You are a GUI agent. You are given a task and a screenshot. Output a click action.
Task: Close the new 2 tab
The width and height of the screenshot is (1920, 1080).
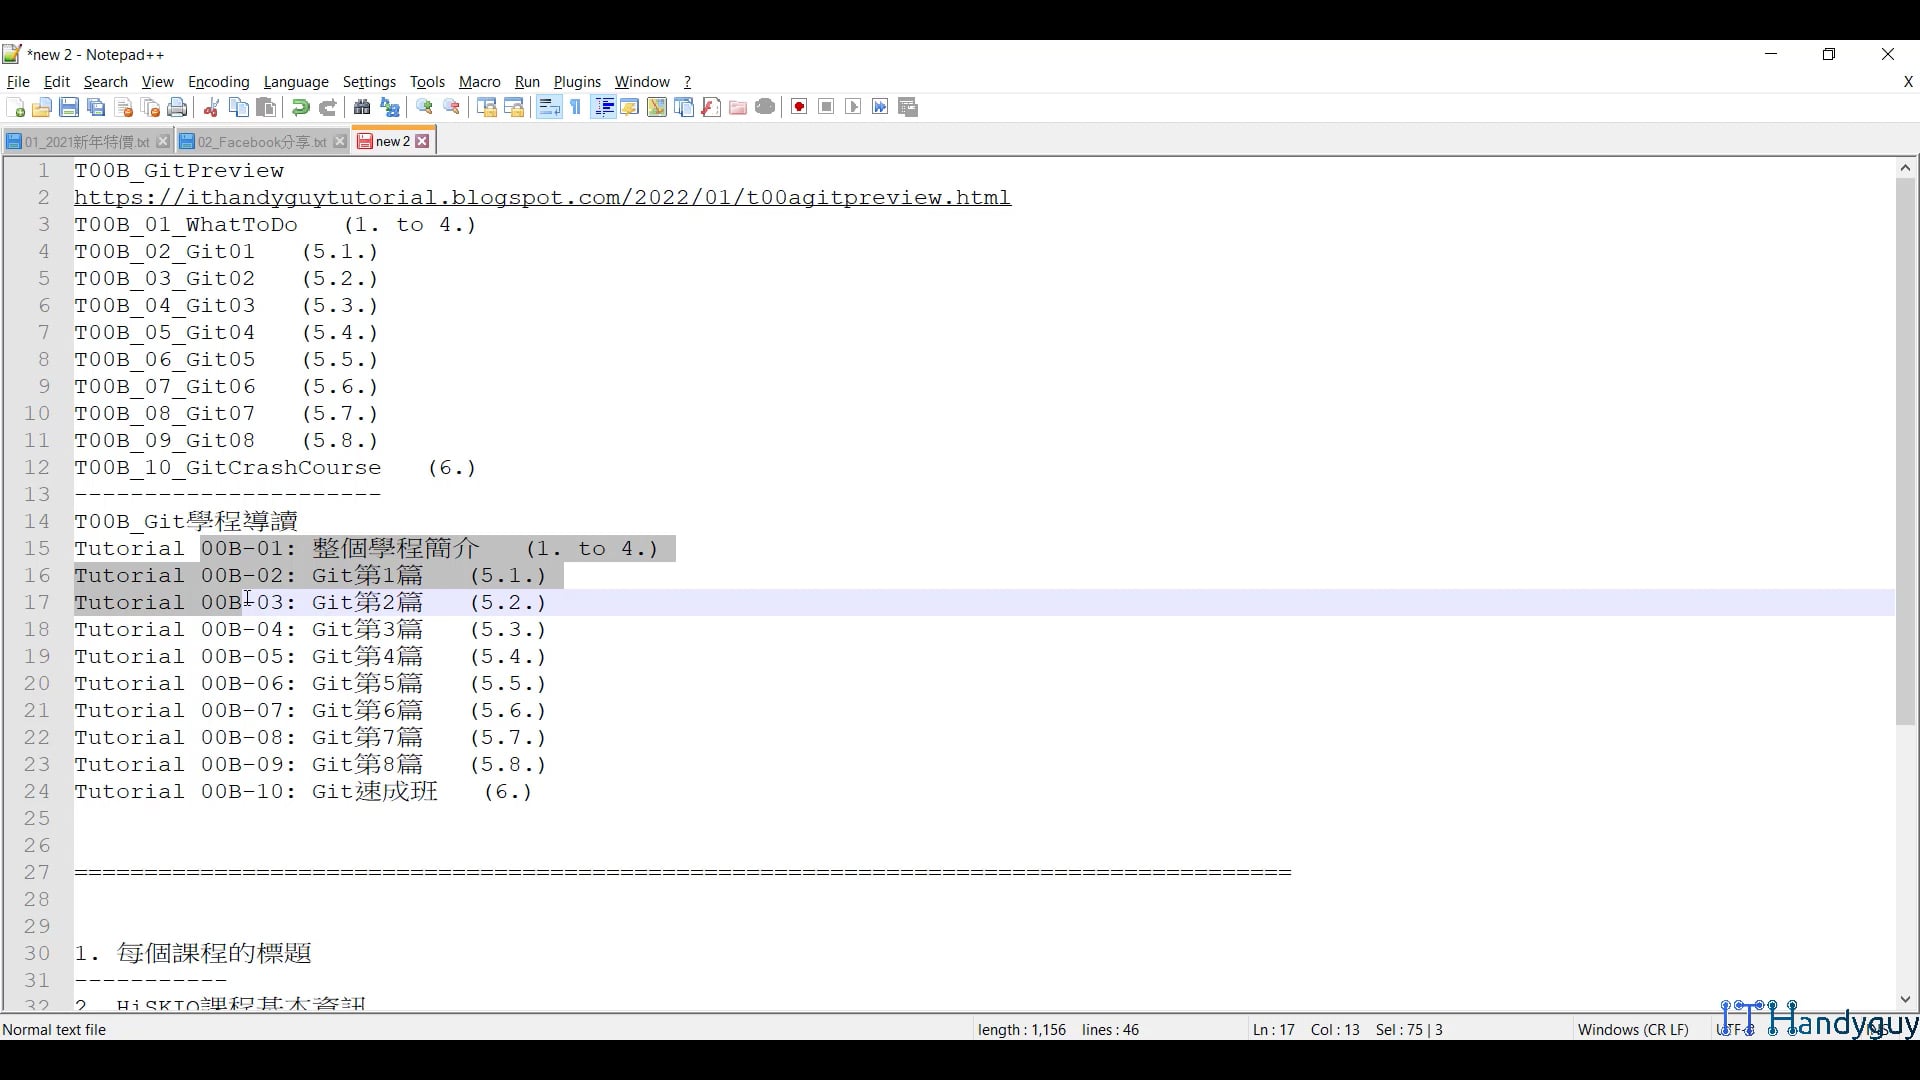(423, 142)
